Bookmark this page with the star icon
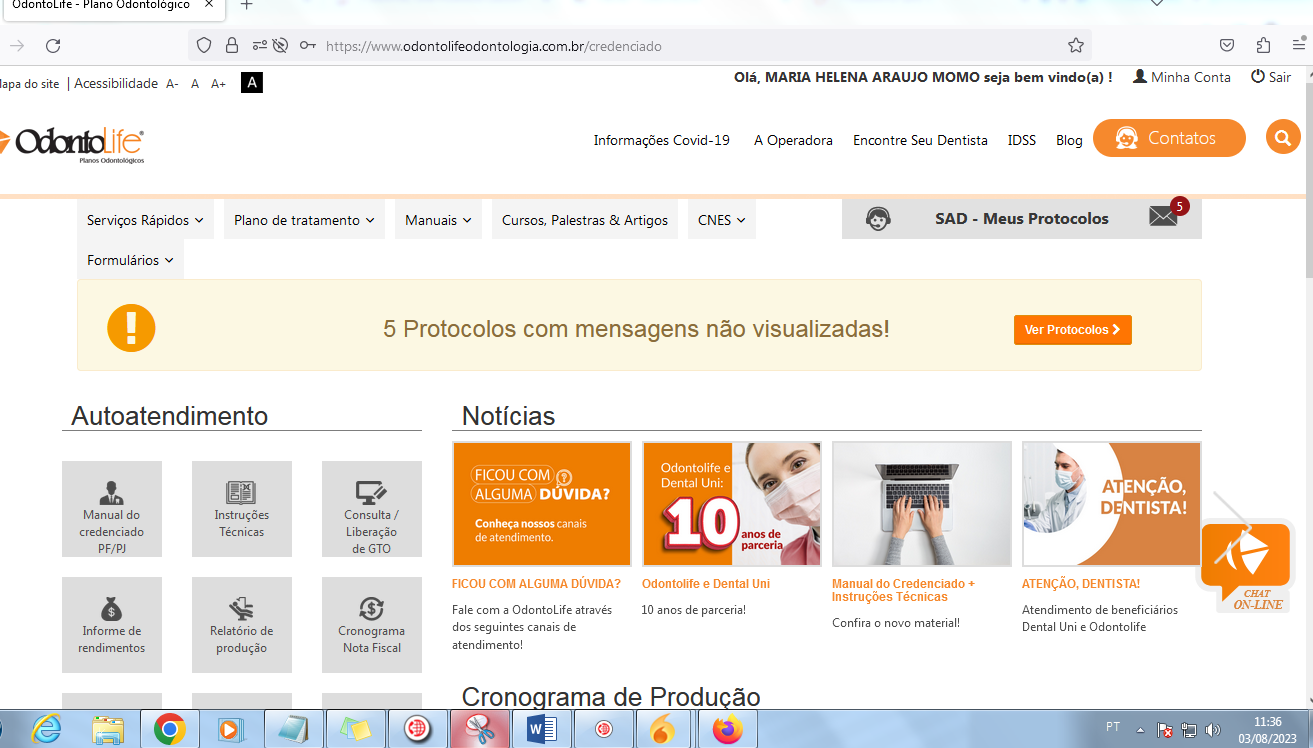Image resolution: width=1313 pixels, height=748 pixels. click(x=1076, y=46)
